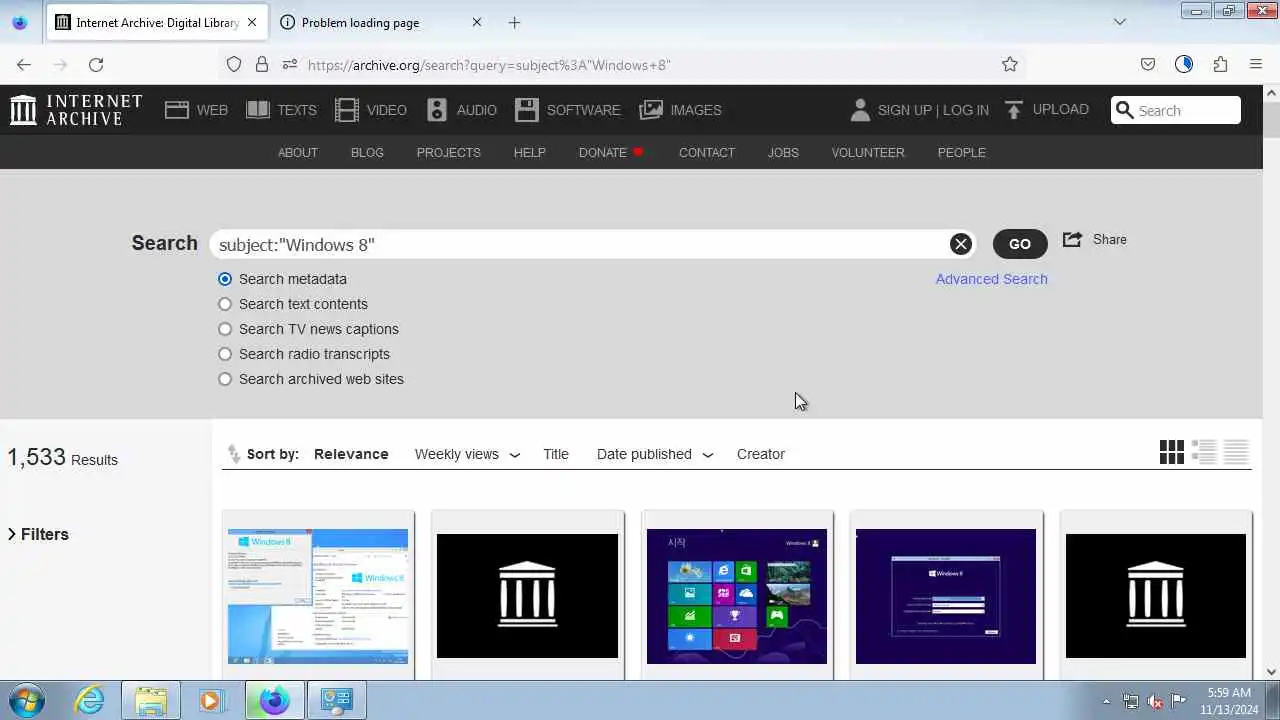Screen dimensions: 1280x720
Task: Select Search metadata option
Action: tap(225, 279)
